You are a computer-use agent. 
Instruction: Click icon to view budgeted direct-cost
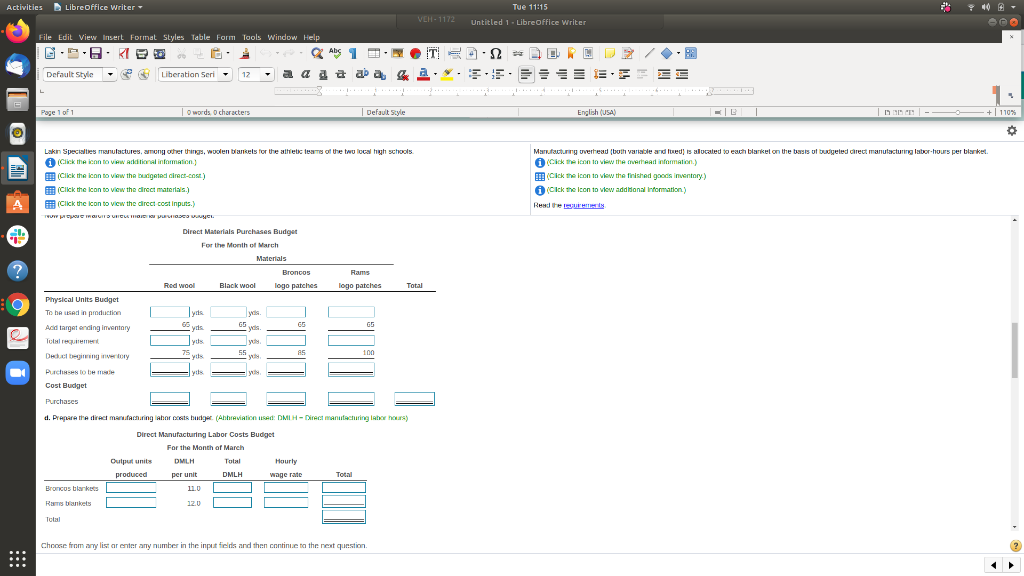50,177
